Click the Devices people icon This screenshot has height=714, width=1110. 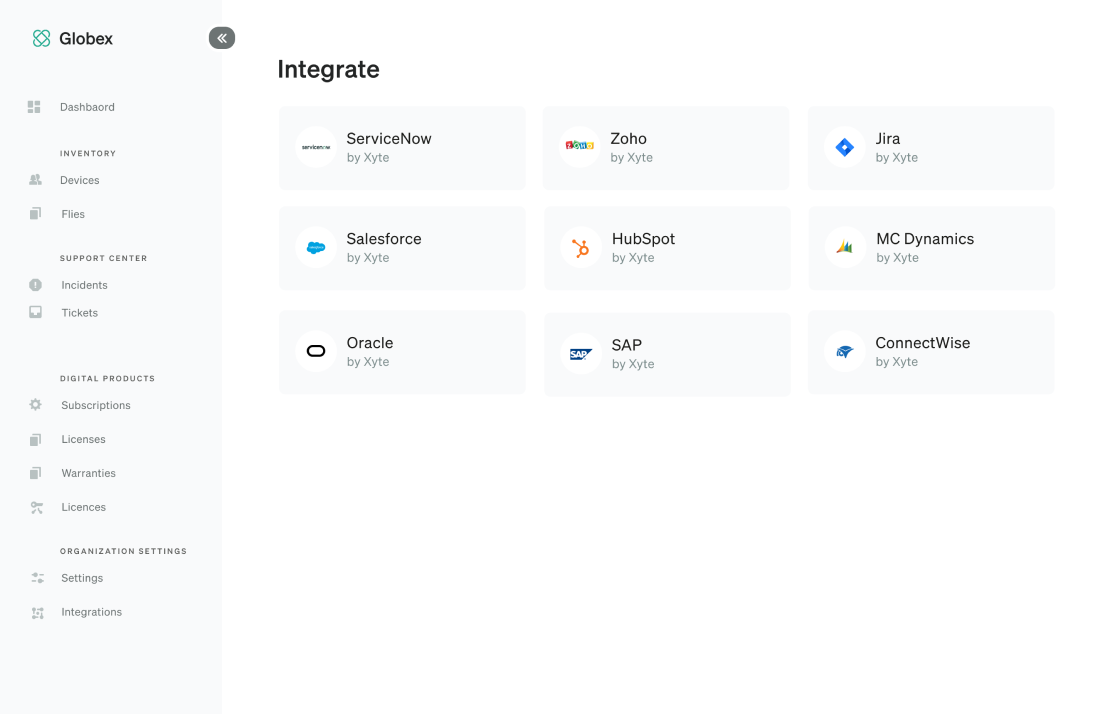coord(35,180)
